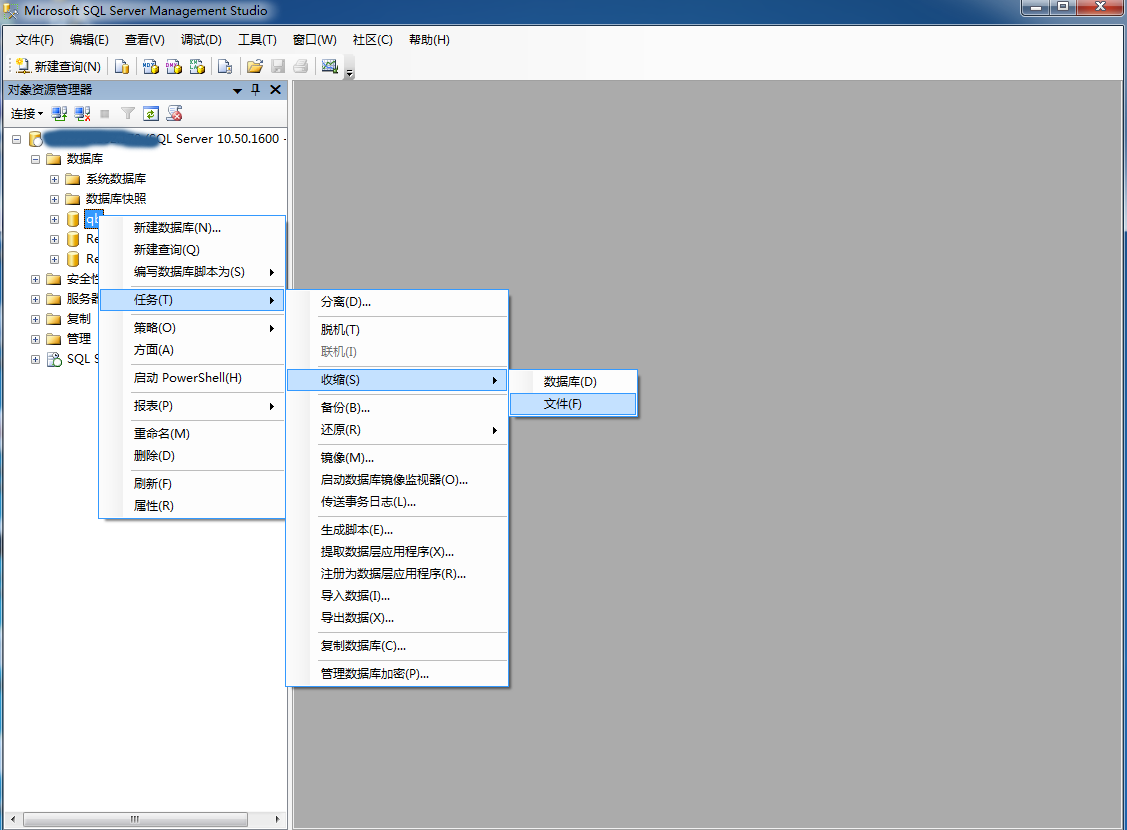Open the Activity Monitor toolbar icon

(x=328, y=67)
